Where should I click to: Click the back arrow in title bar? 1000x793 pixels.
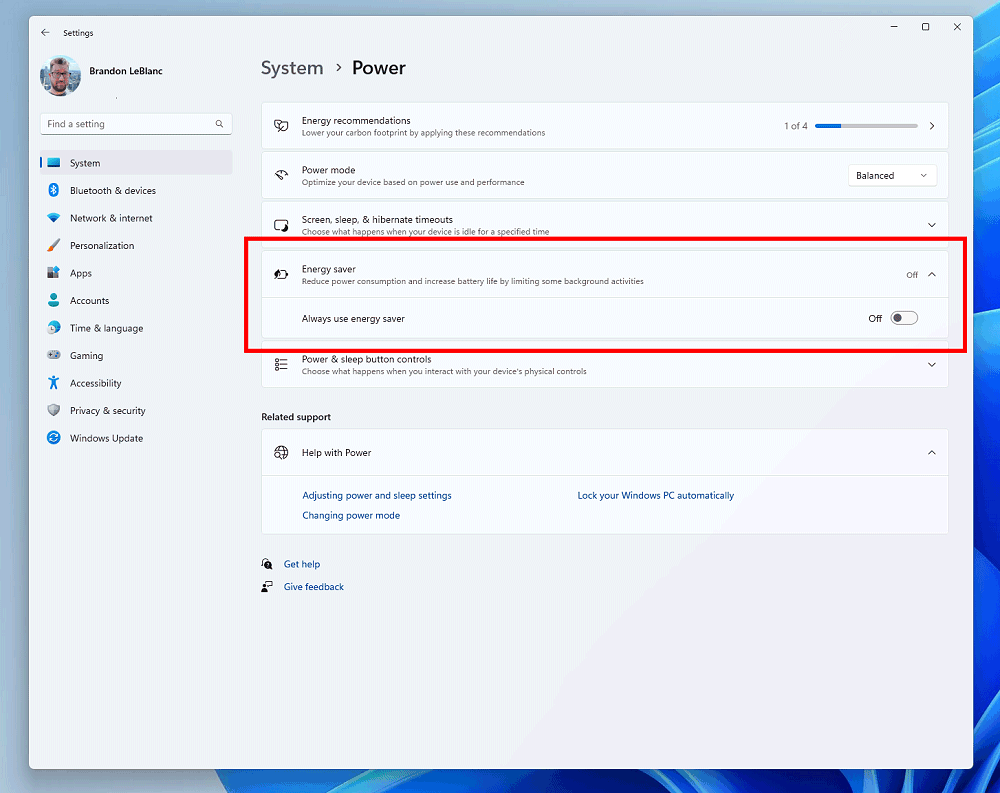click(45, 33)
